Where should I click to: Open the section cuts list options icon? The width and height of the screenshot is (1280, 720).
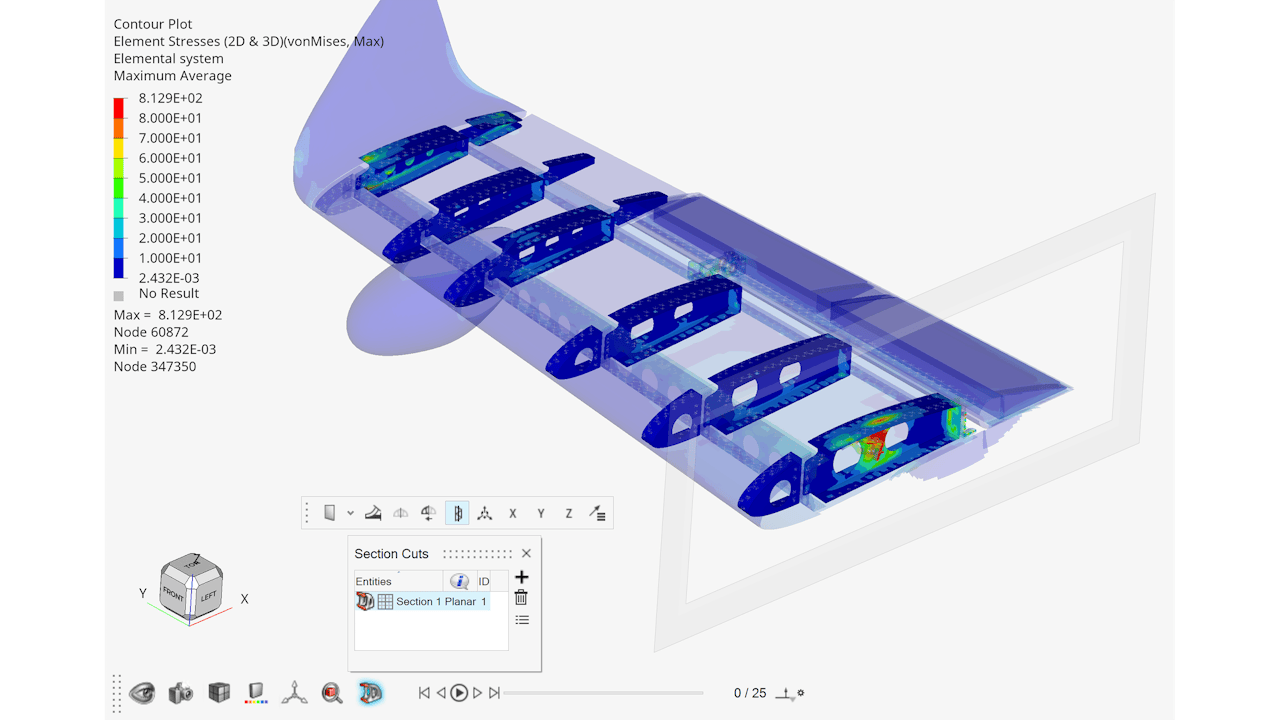coord(522,620)
